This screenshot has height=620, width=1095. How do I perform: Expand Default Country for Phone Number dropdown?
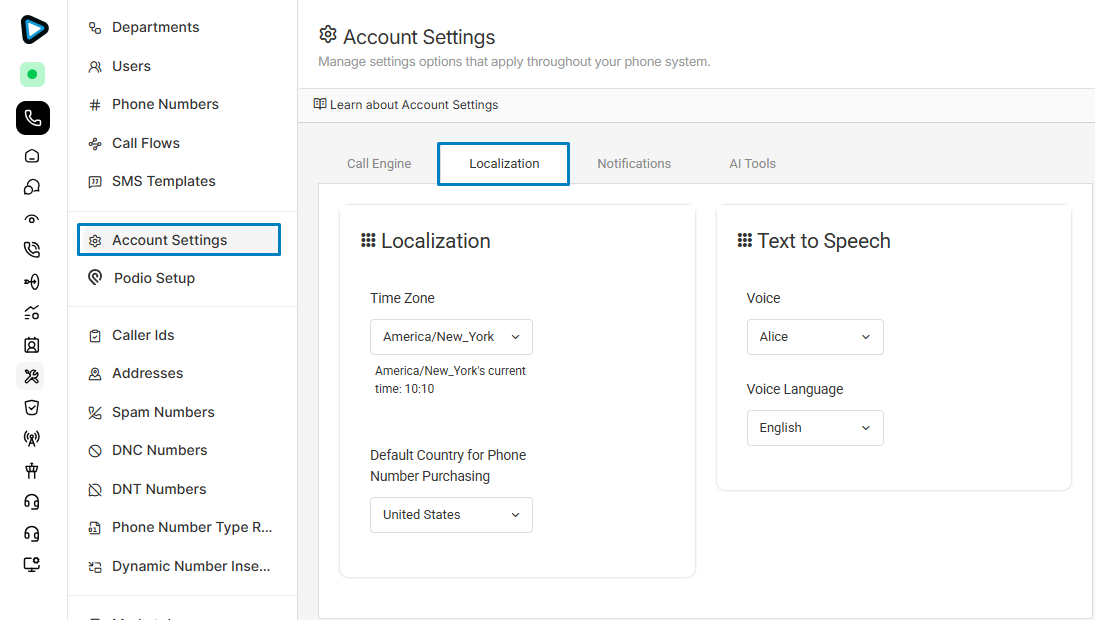pos(451,515)
